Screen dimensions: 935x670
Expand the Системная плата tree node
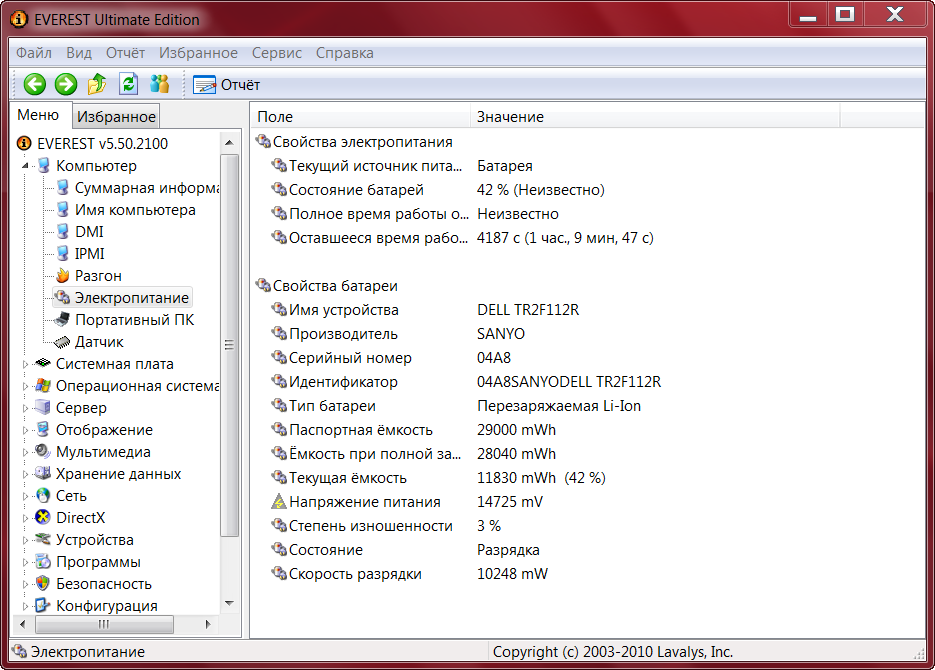[x=26, y=364]
